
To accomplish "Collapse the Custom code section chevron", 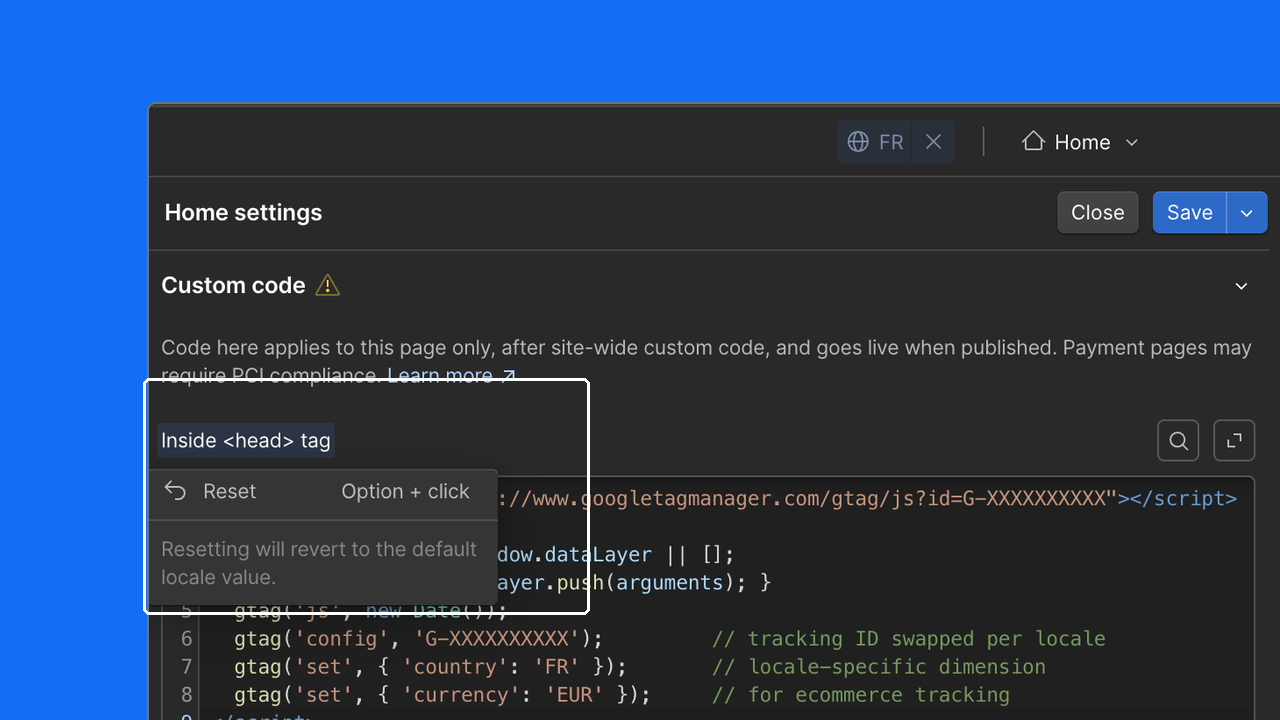I will point(1241,286).
